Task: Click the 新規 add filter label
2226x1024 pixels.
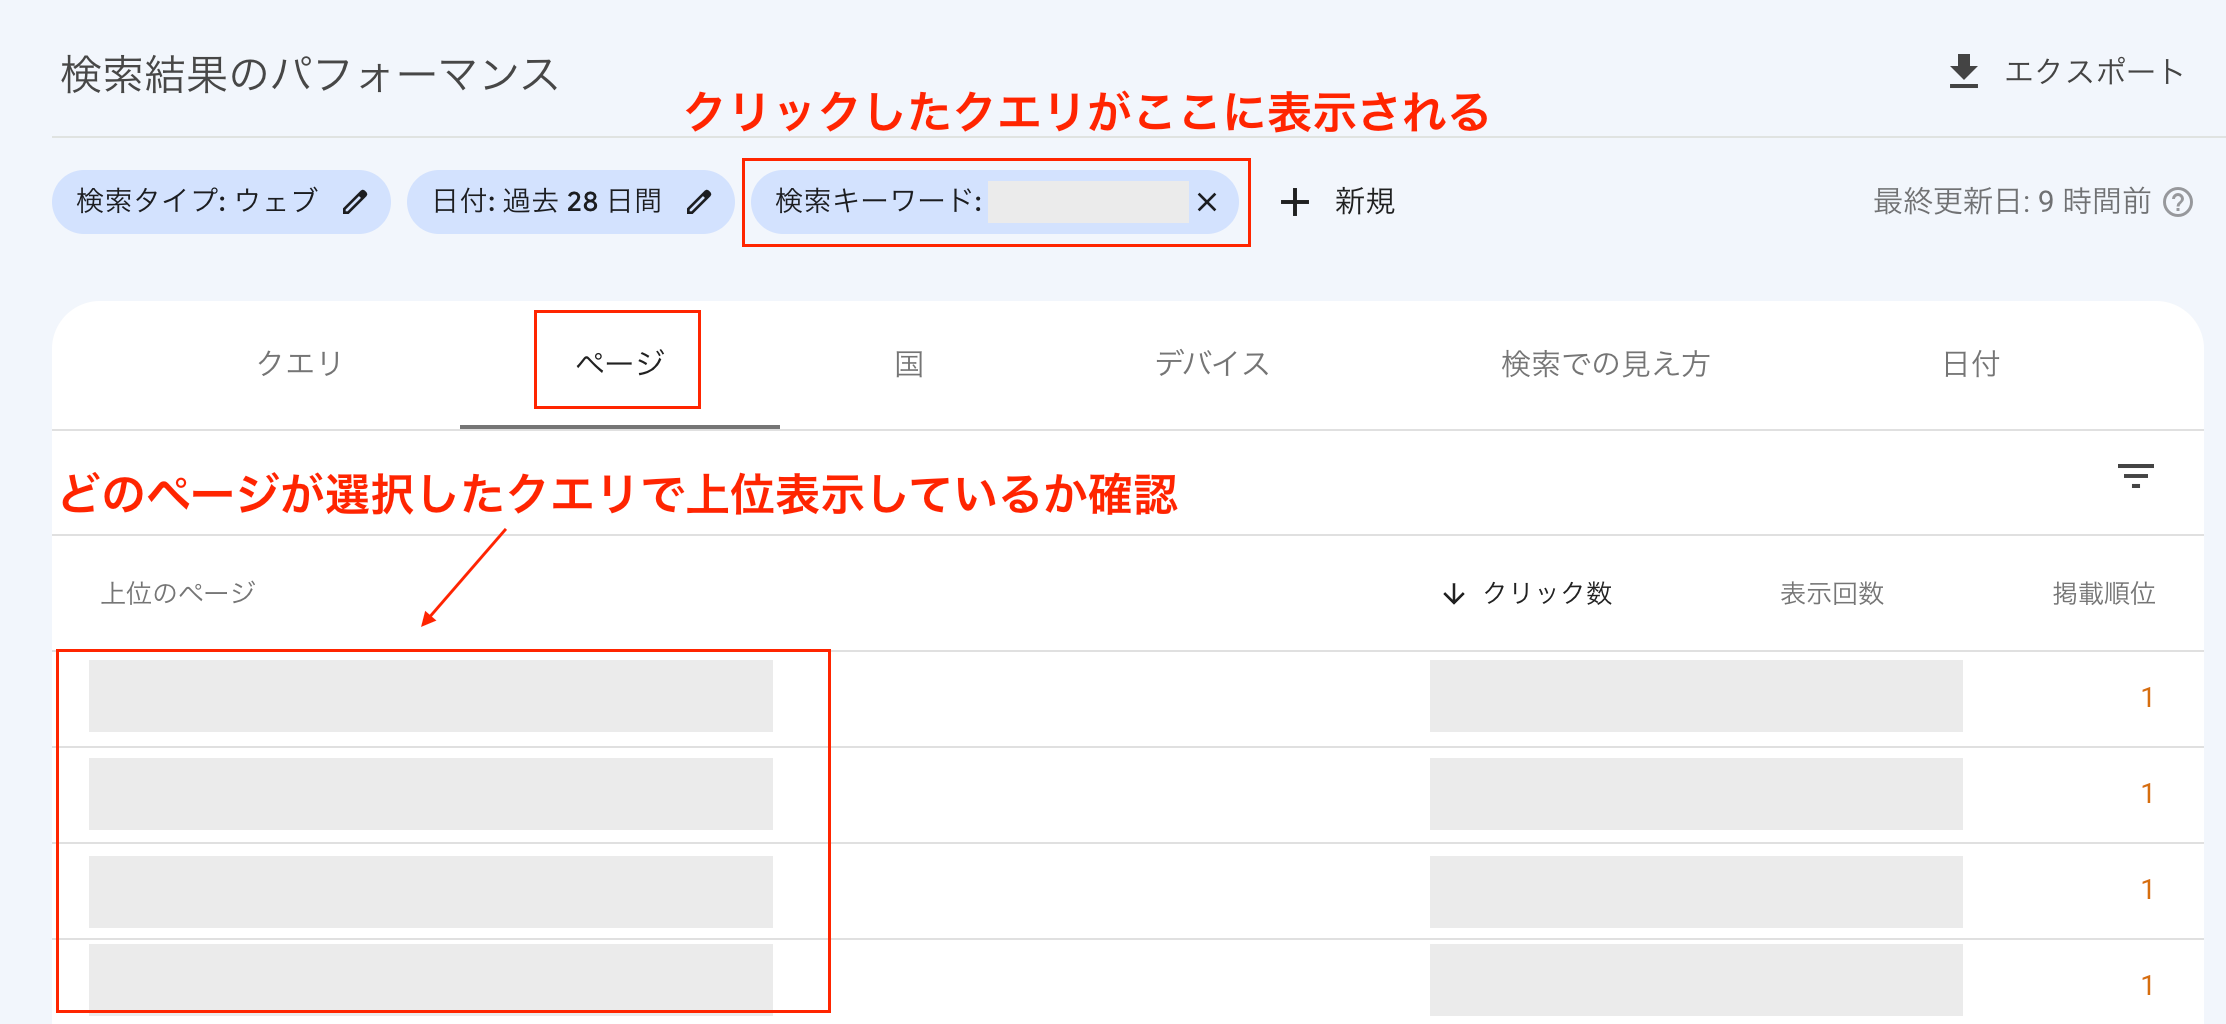Action: (x=1365, y=202)
